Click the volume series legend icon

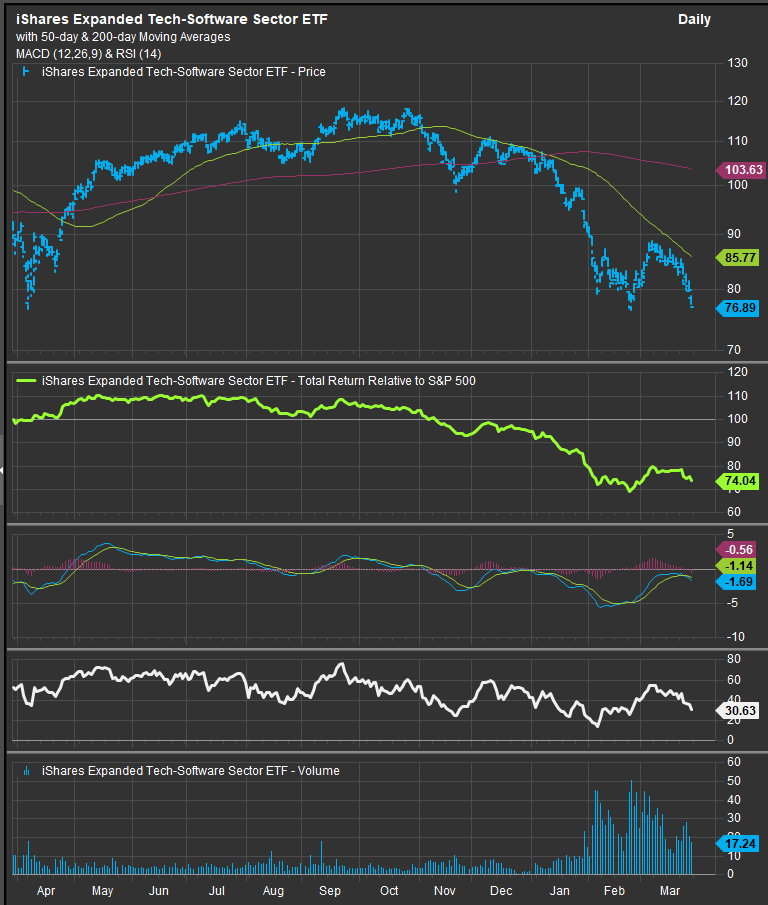[x=24, y=771]
